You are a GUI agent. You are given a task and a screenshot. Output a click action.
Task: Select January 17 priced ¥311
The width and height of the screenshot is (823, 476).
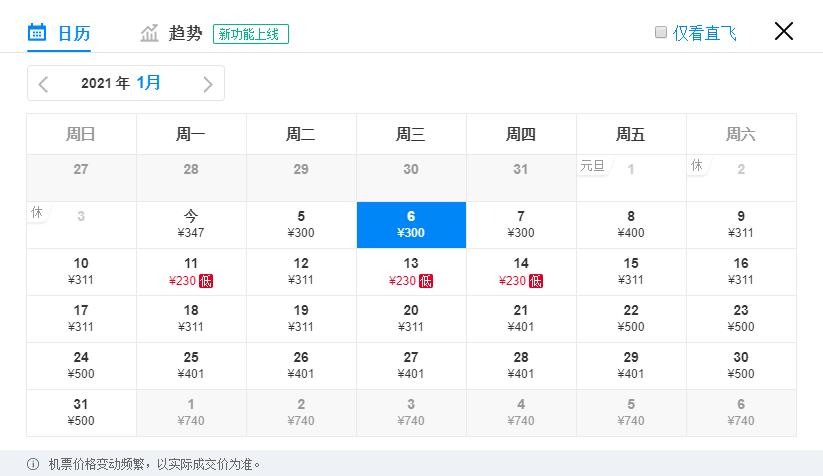81,319
